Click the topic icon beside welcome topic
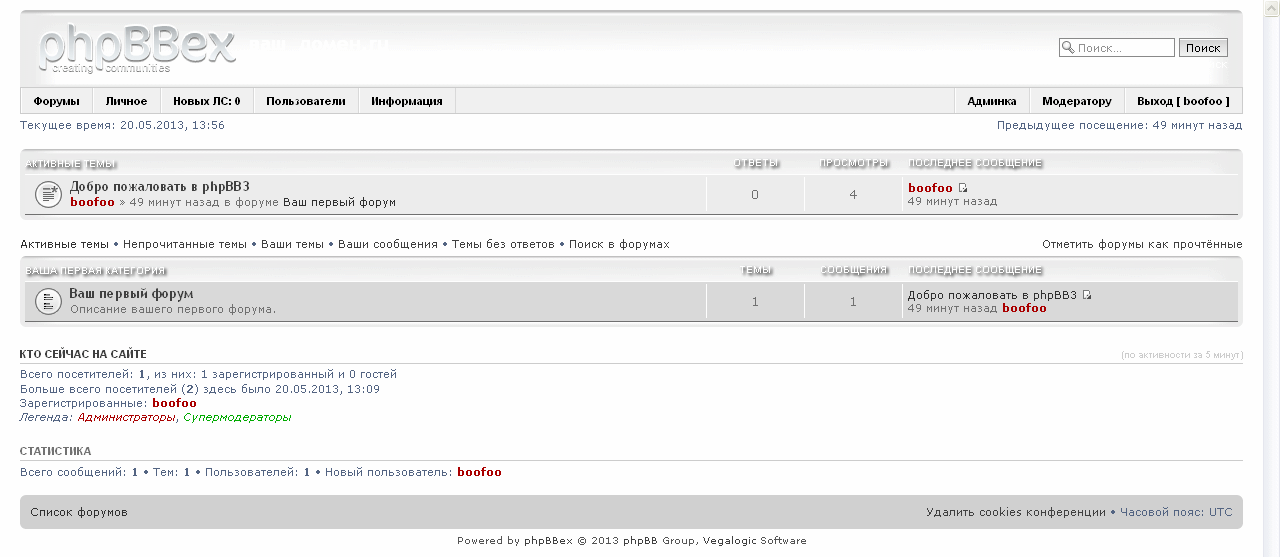1280x557 pixels. pos(48,194)
